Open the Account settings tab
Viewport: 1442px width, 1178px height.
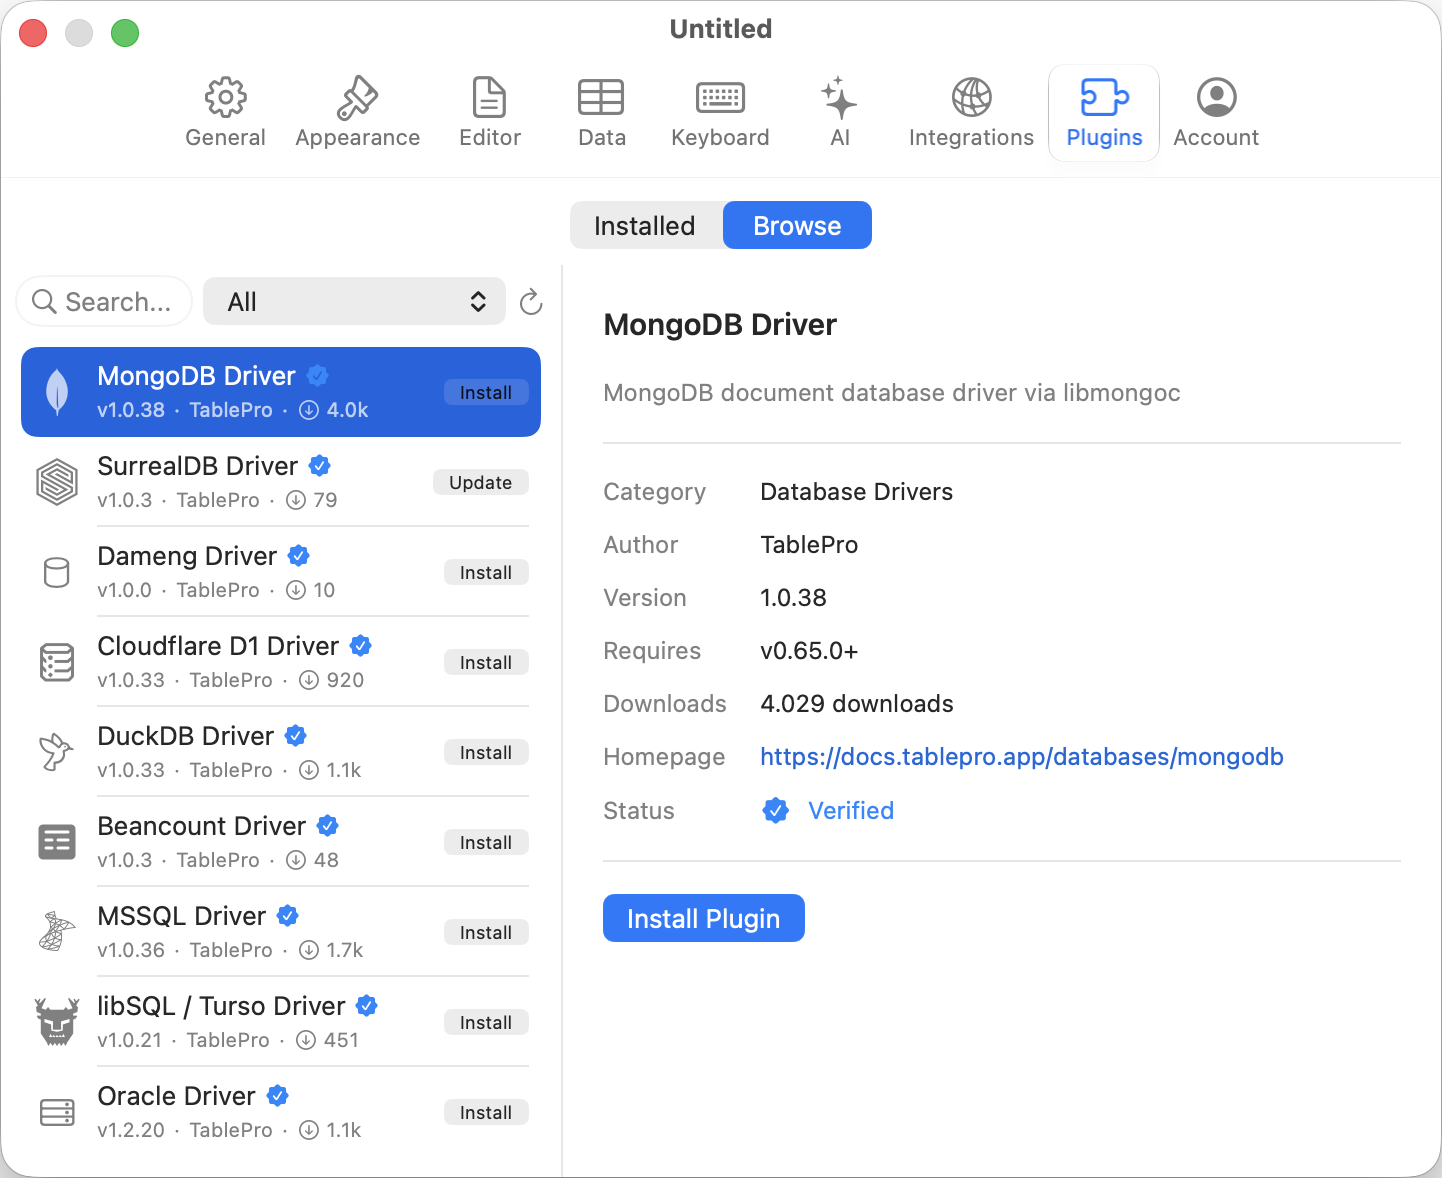click(1216, 112)
